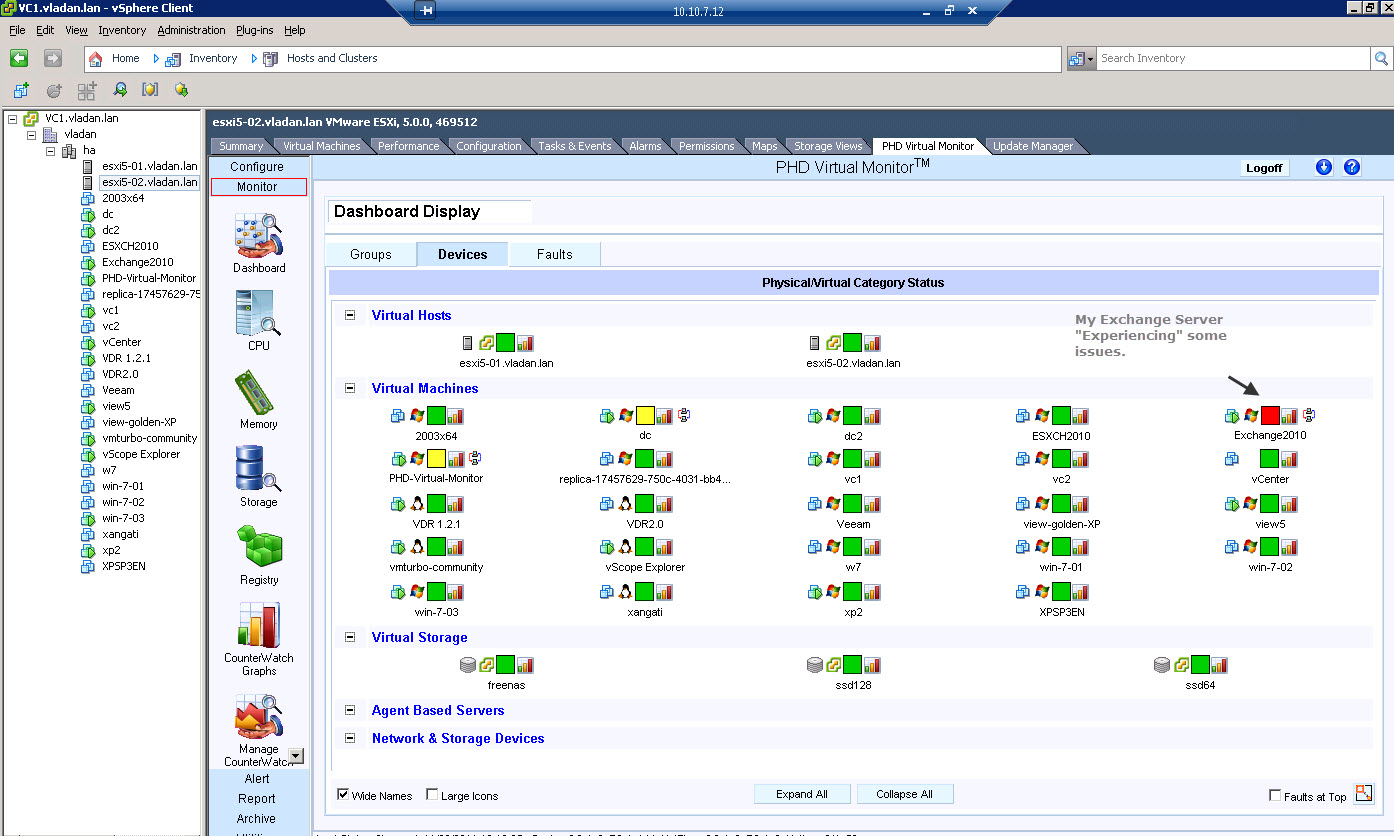Open the bar chart icon for ssd128
1394x836 pixels.
tap(872, 665)
